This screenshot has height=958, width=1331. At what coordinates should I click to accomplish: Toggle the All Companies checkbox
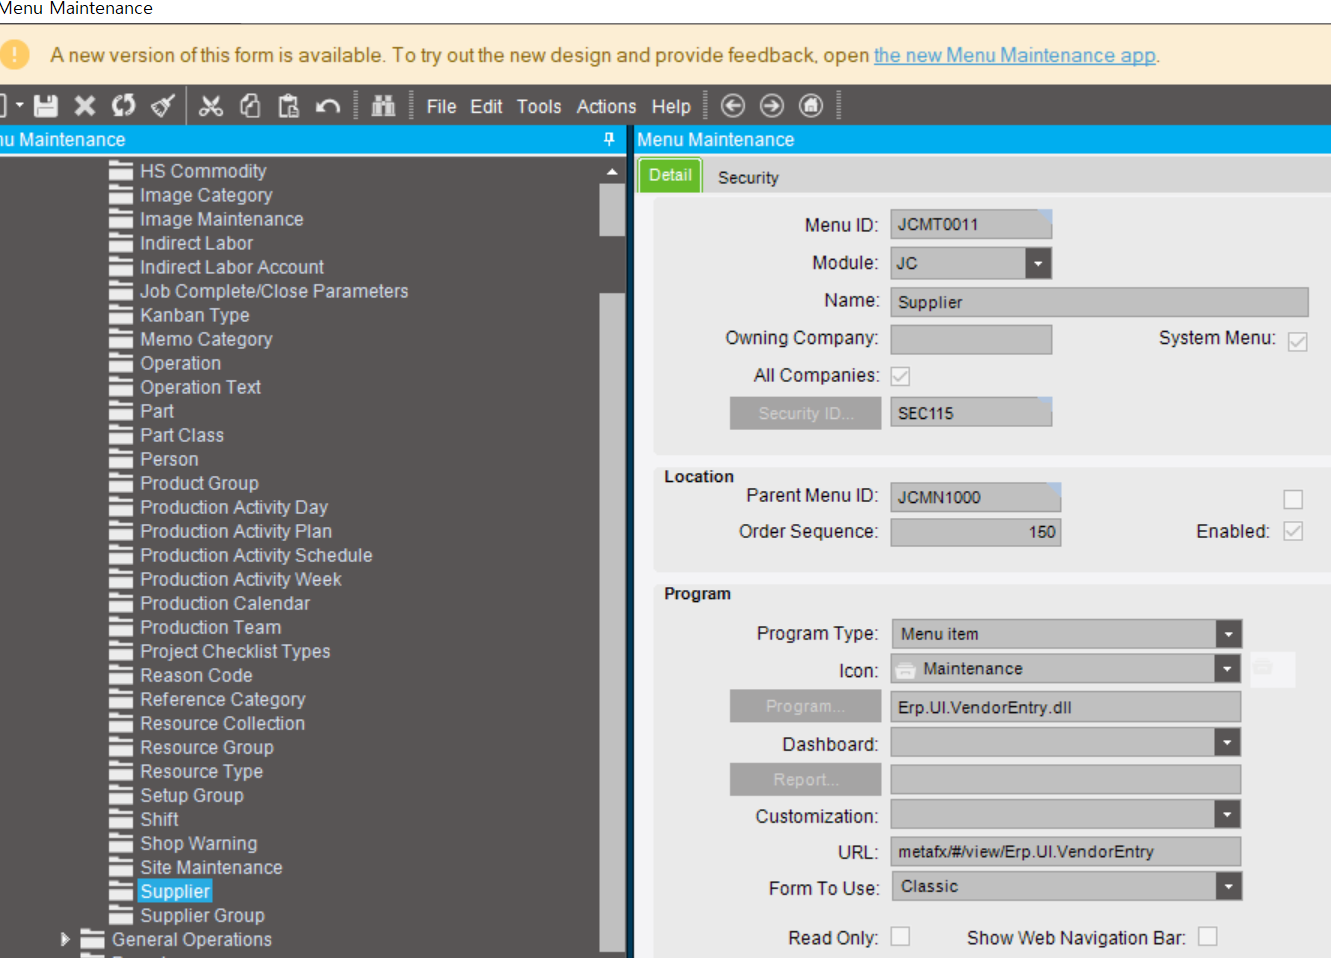pyautogui.click(x=899, y=376)
